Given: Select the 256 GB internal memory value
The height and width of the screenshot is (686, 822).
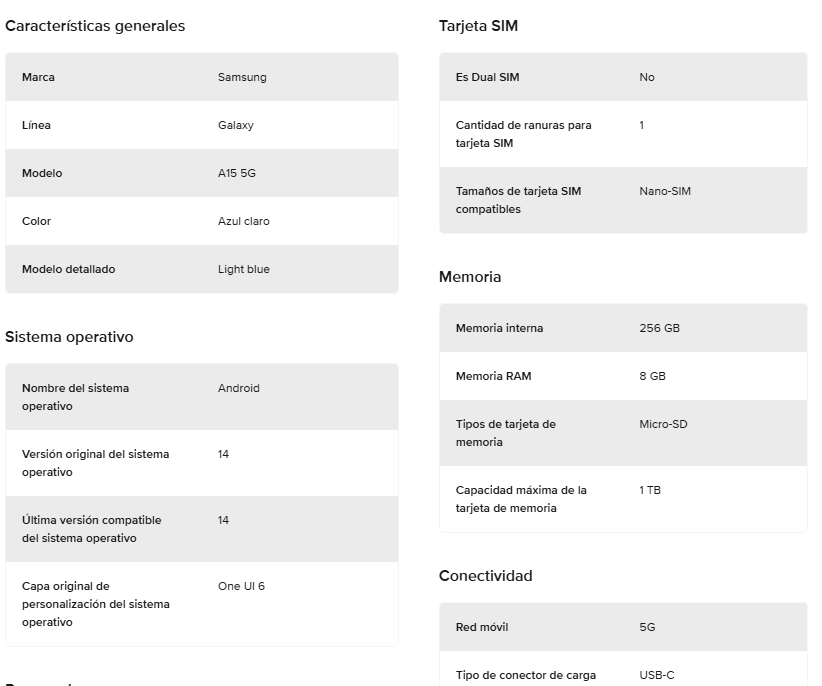Looking at the screenshot, I should [659, 328].
